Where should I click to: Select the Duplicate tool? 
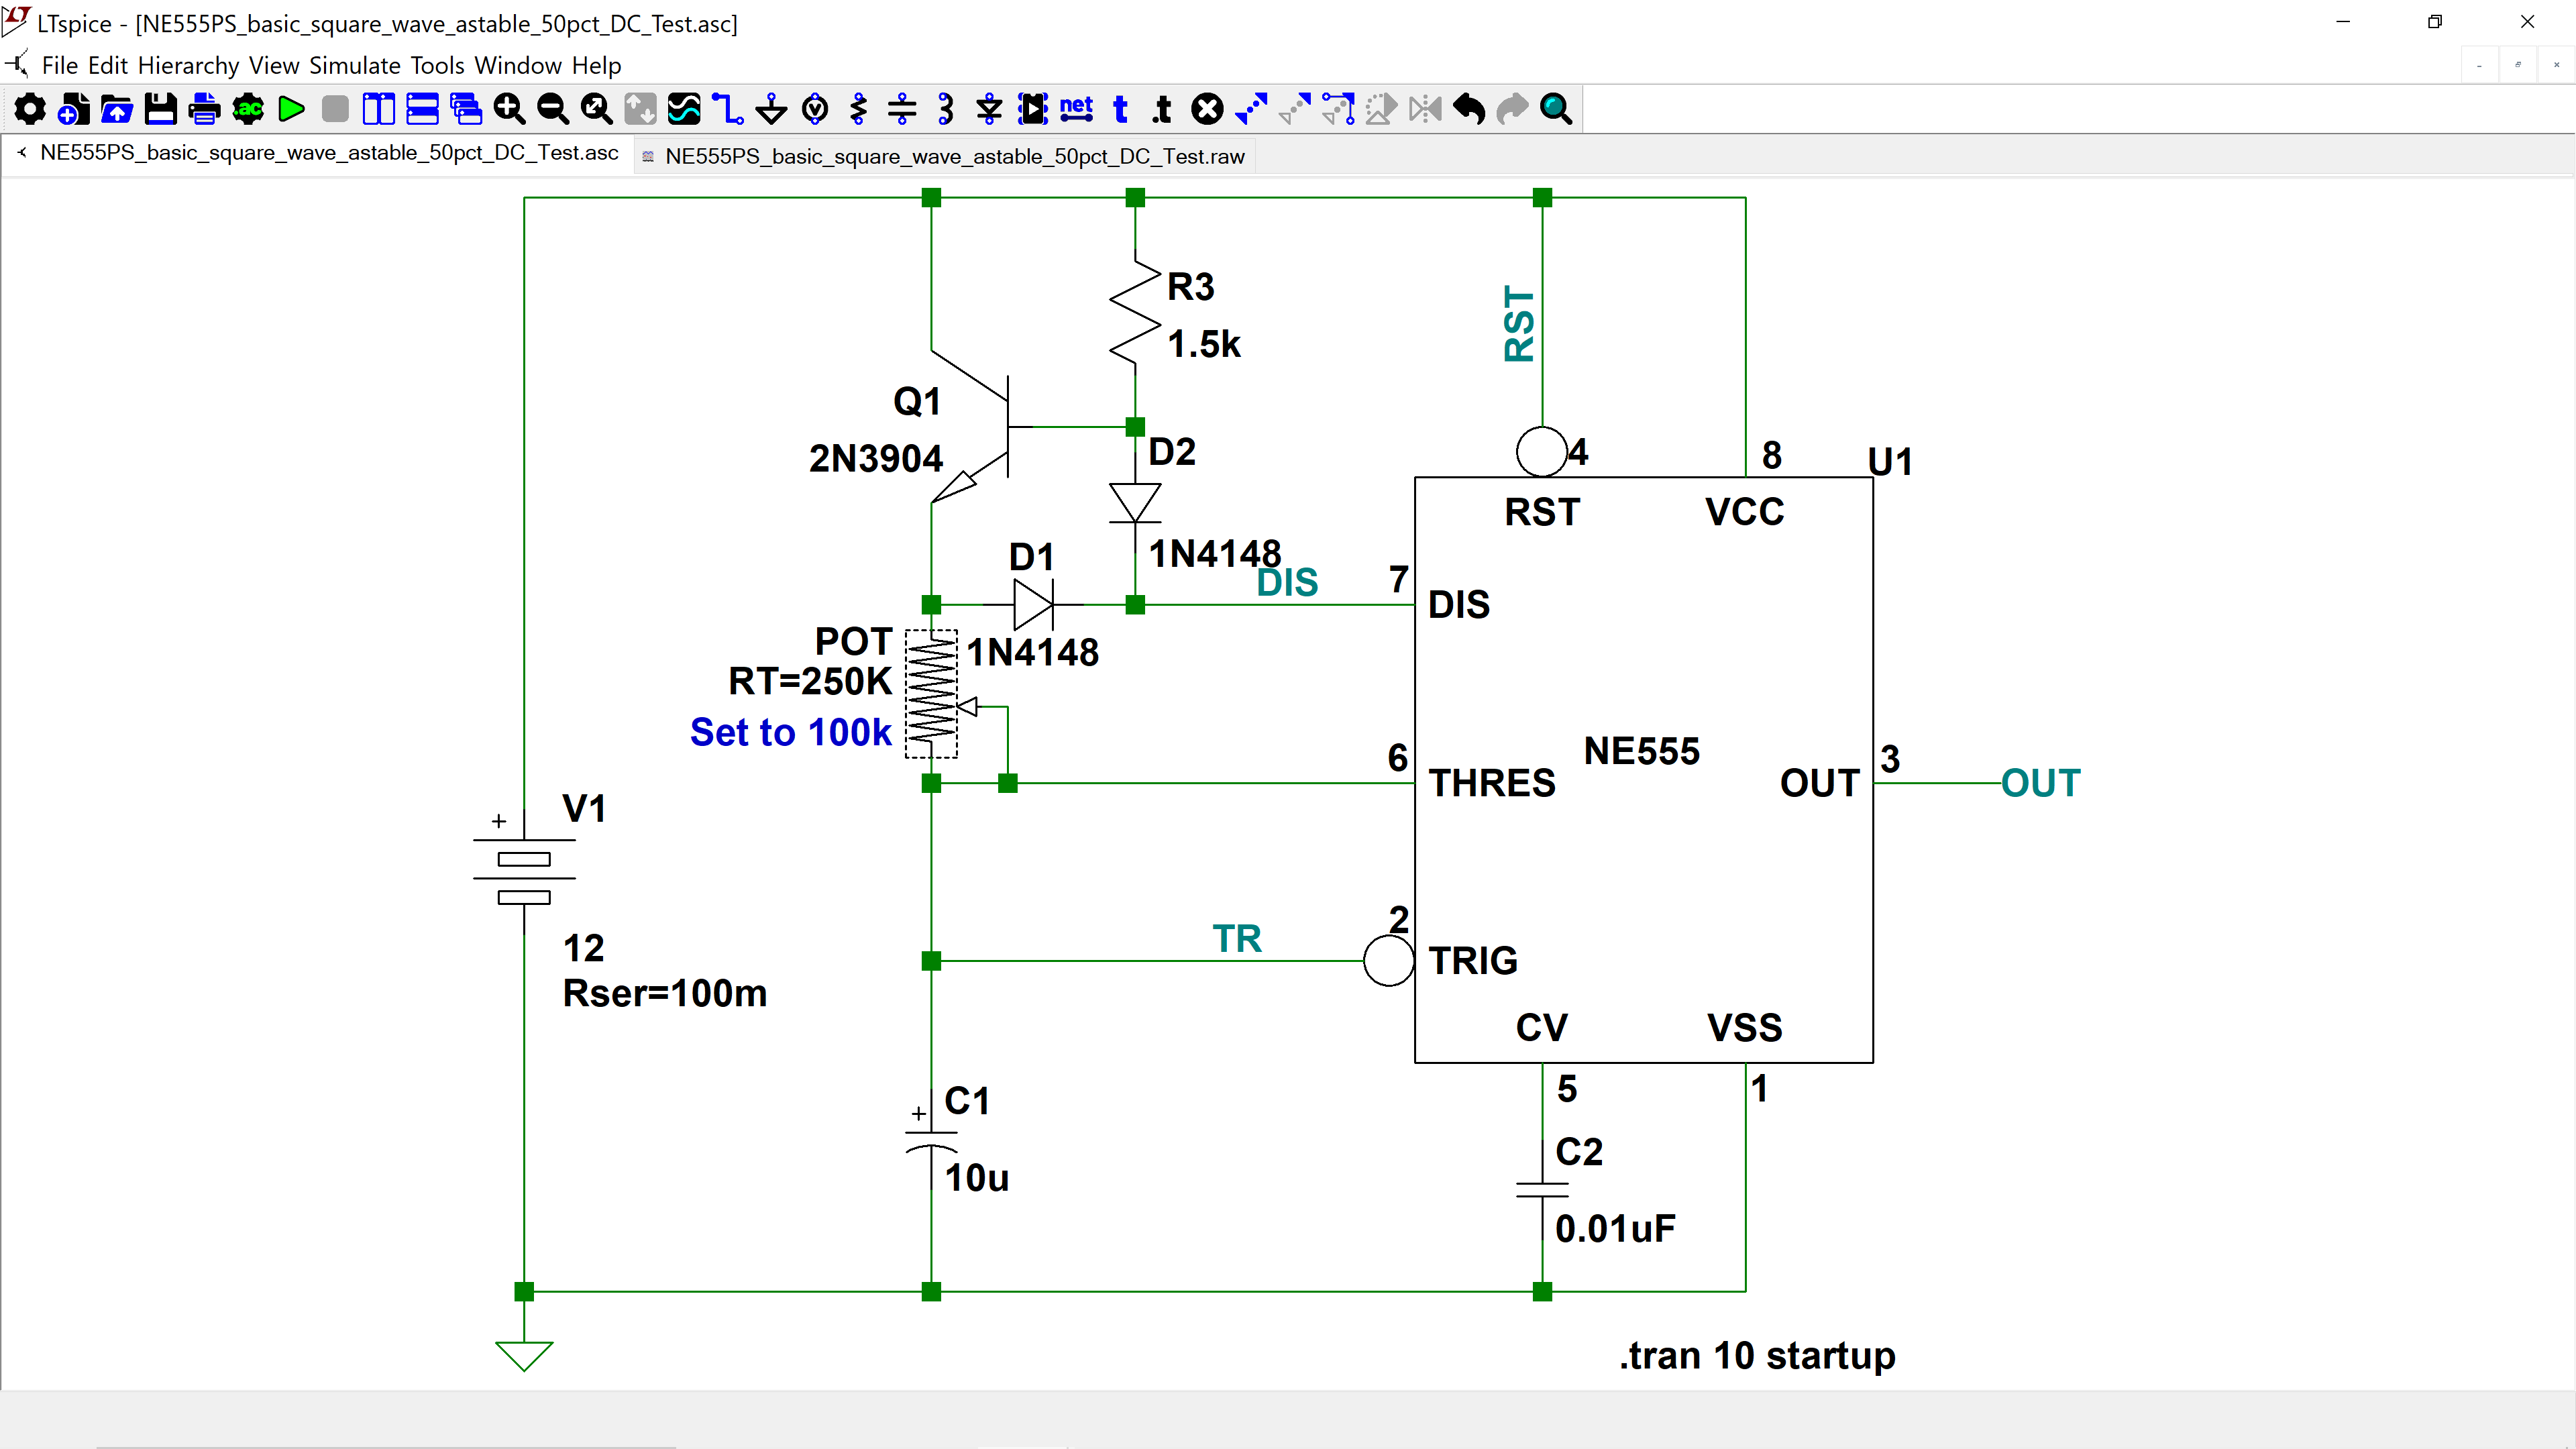click(1251, 109)
